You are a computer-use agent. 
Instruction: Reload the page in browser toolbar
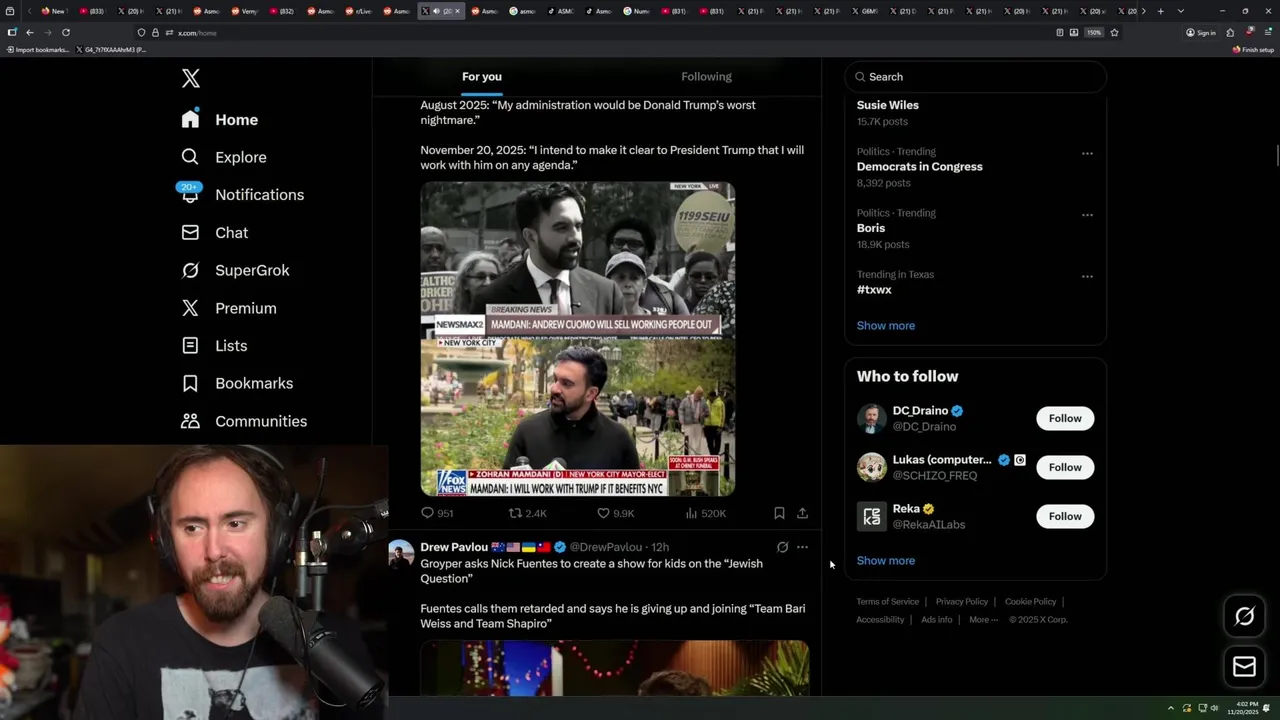point(66,32)
